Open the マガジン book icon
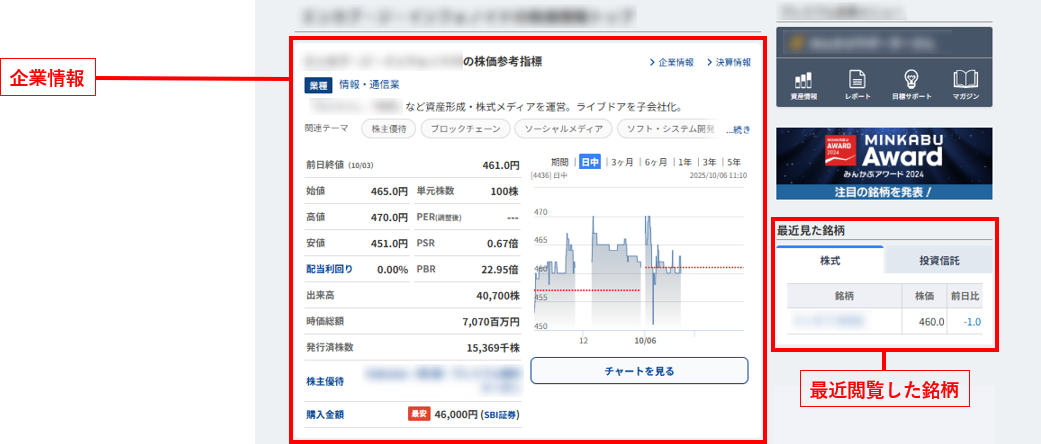 (x=965, y=86)
